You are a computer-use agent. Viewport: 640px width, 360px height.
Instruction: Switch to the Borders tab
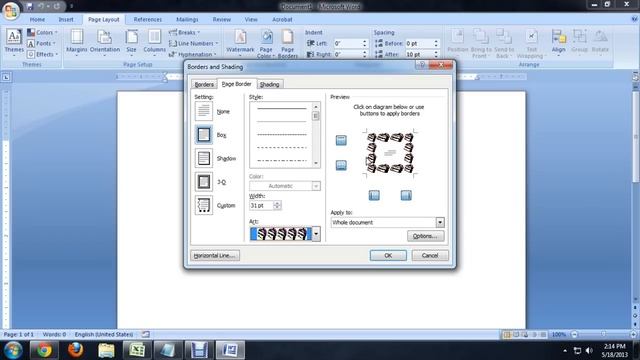coord(204,84)
